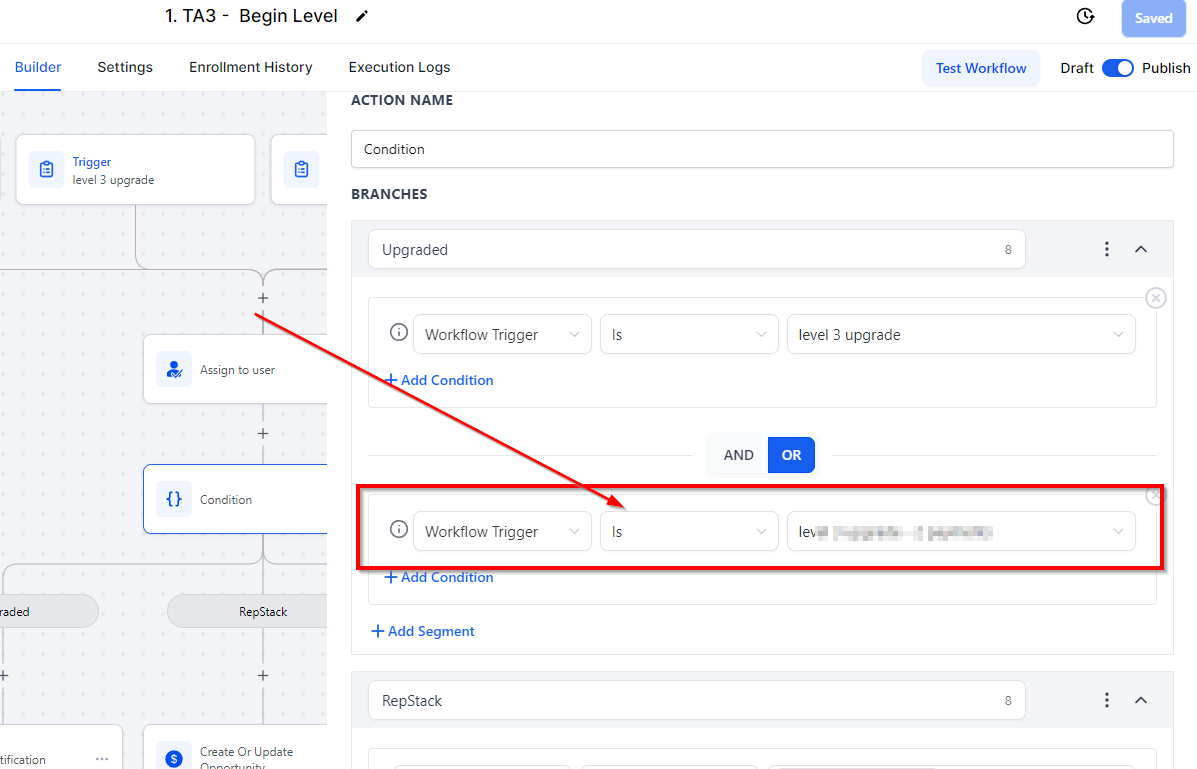Viewport: 1197px width, 769px height.
Task: Edit the workflow name with pencil icon
Action: coord(362,16)
